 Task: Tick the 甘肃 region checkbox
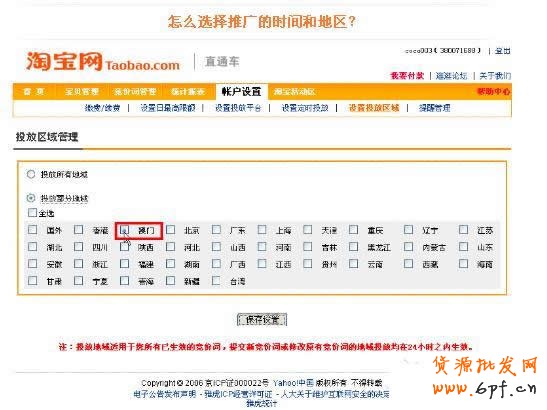point(32,280)
